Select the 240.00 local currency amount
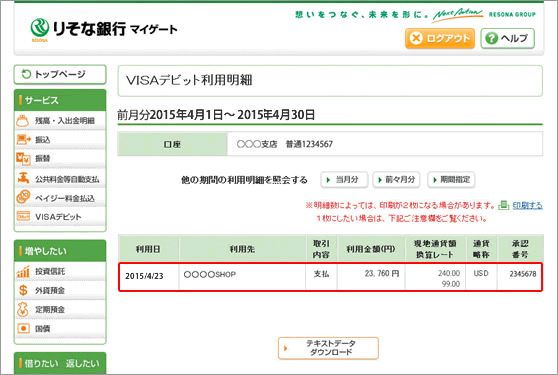The width and height of the screenshot is (558, 375). click(449, 273)
